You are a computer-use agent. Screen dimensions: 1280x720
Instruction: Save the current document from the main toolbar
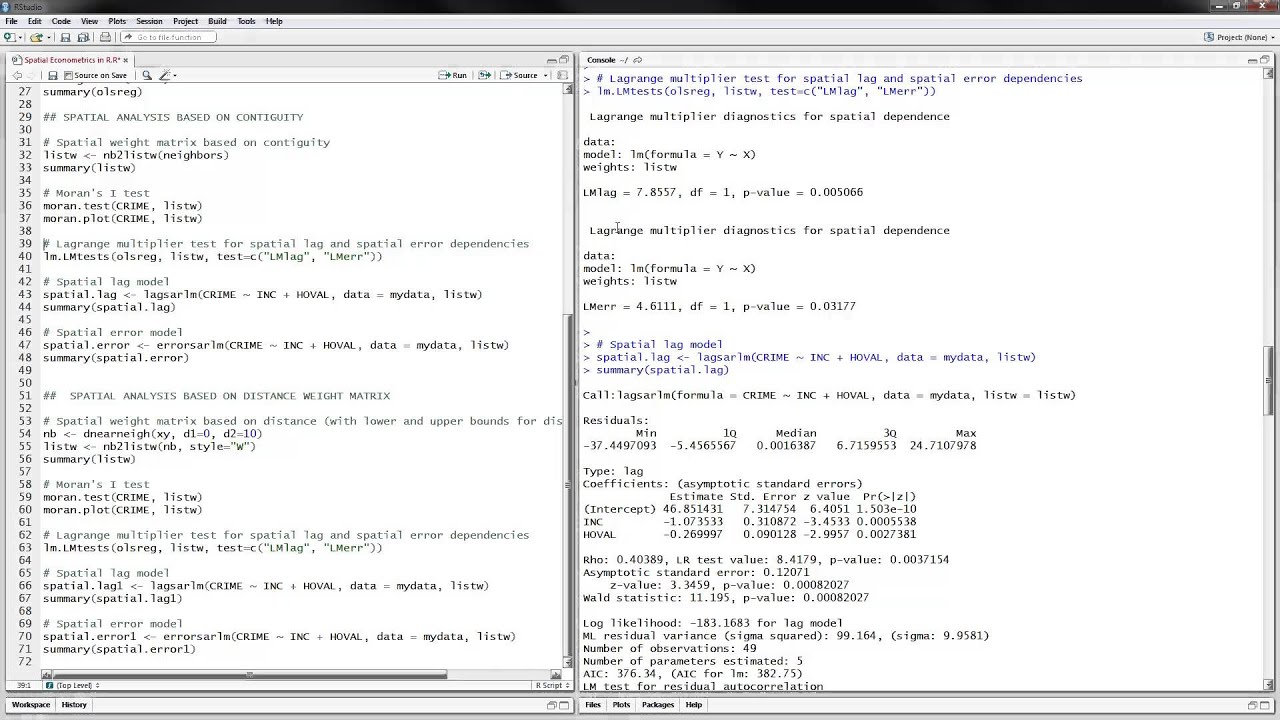pos(65,37)
